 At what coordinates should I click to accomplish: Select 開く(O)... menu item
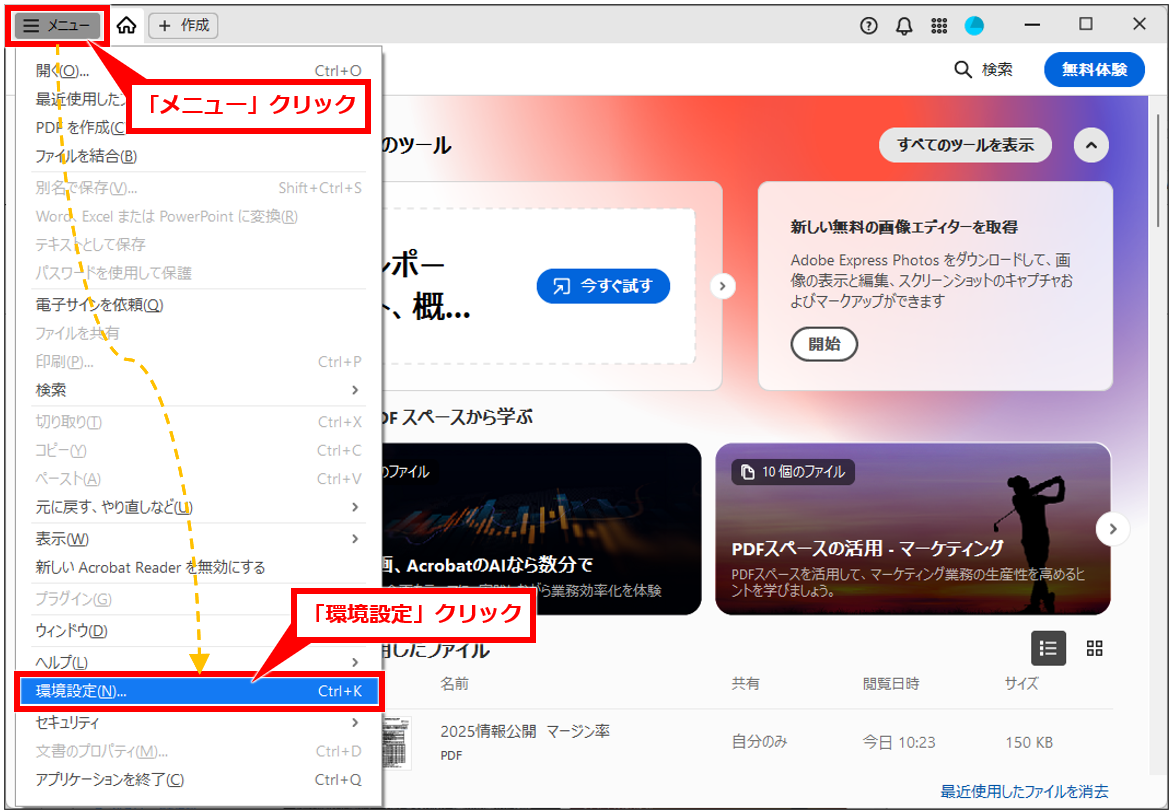coord(198,71)
